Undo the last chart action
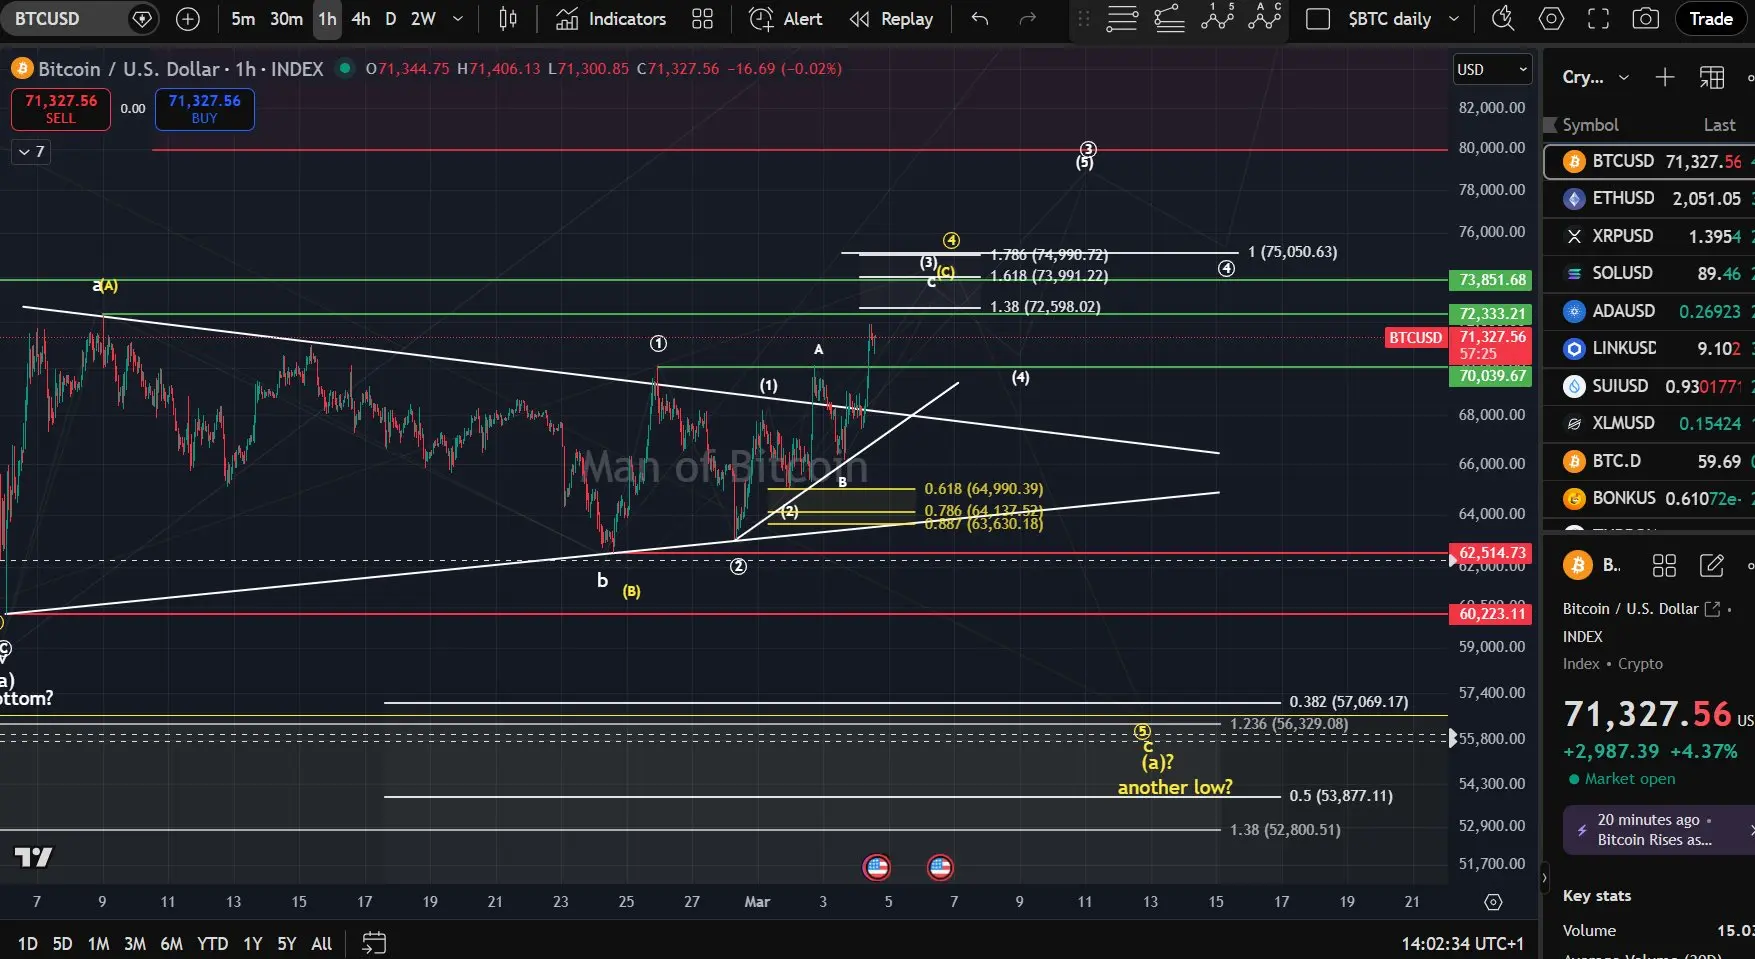1755x959 pixels. click(980, 19)
